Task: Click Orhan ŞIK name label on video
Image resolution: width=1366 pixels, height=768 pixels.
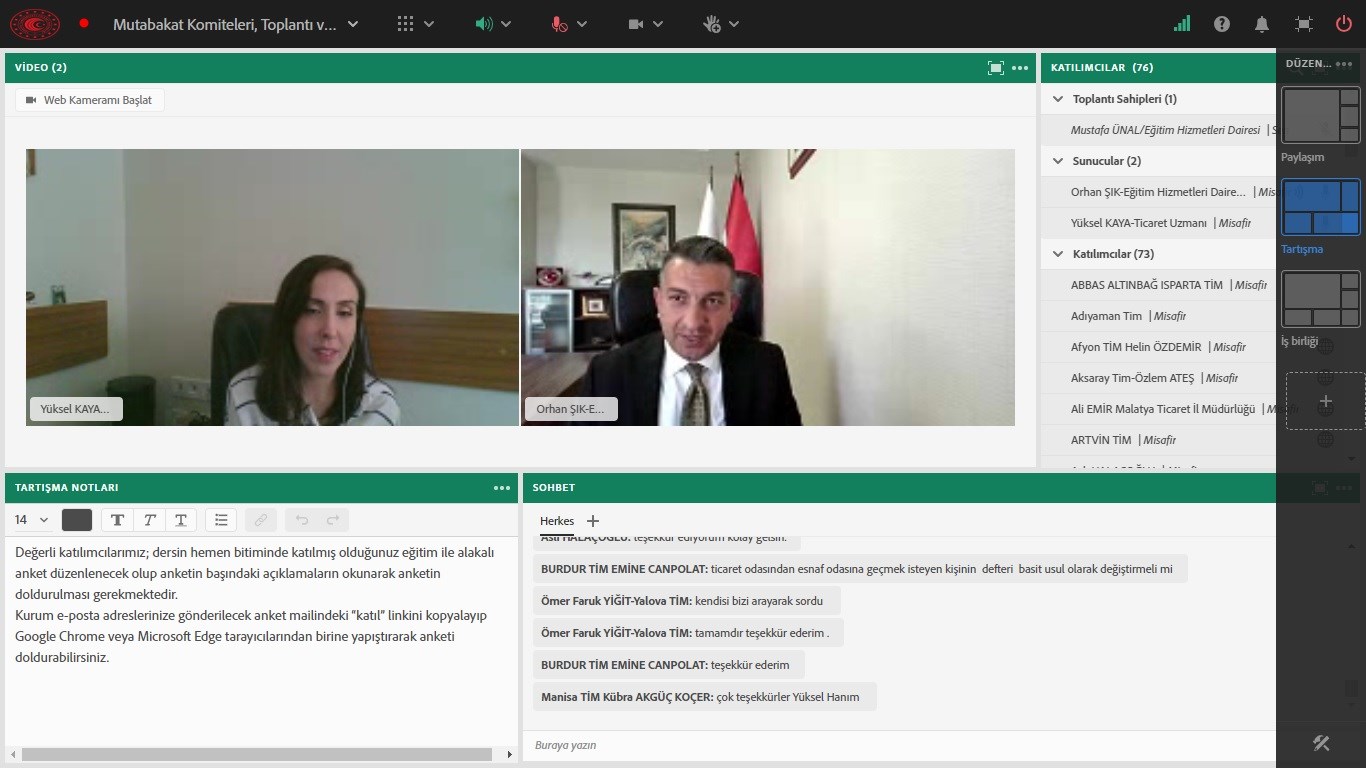Action: [571, 409]
